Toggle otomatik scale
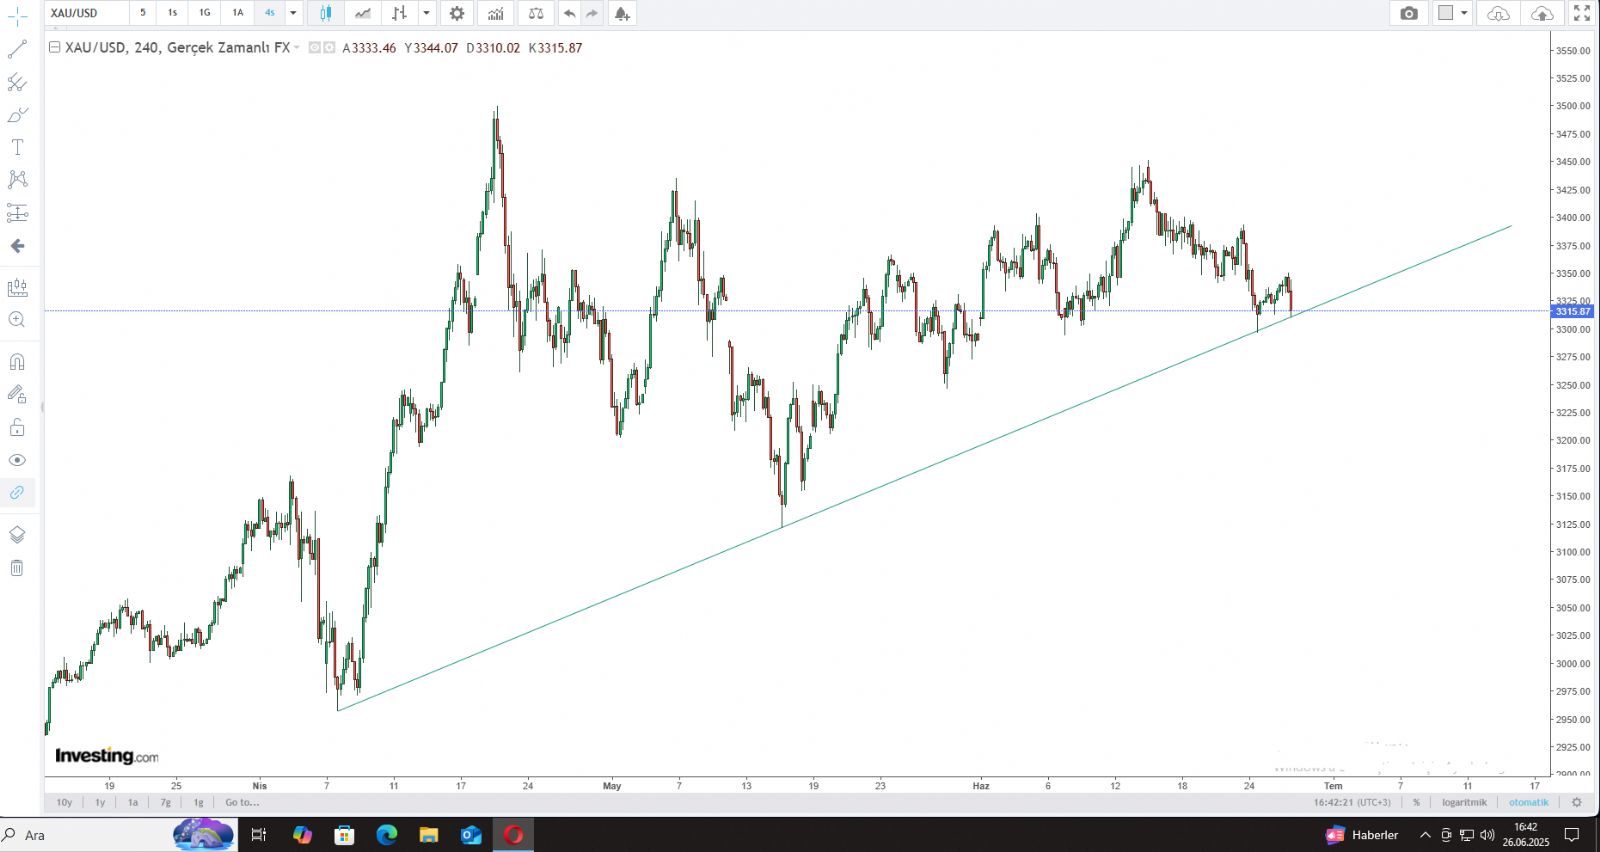The width and height of the screenshot is (1600, 852). pyautogui.click(x=1529, y=802)
